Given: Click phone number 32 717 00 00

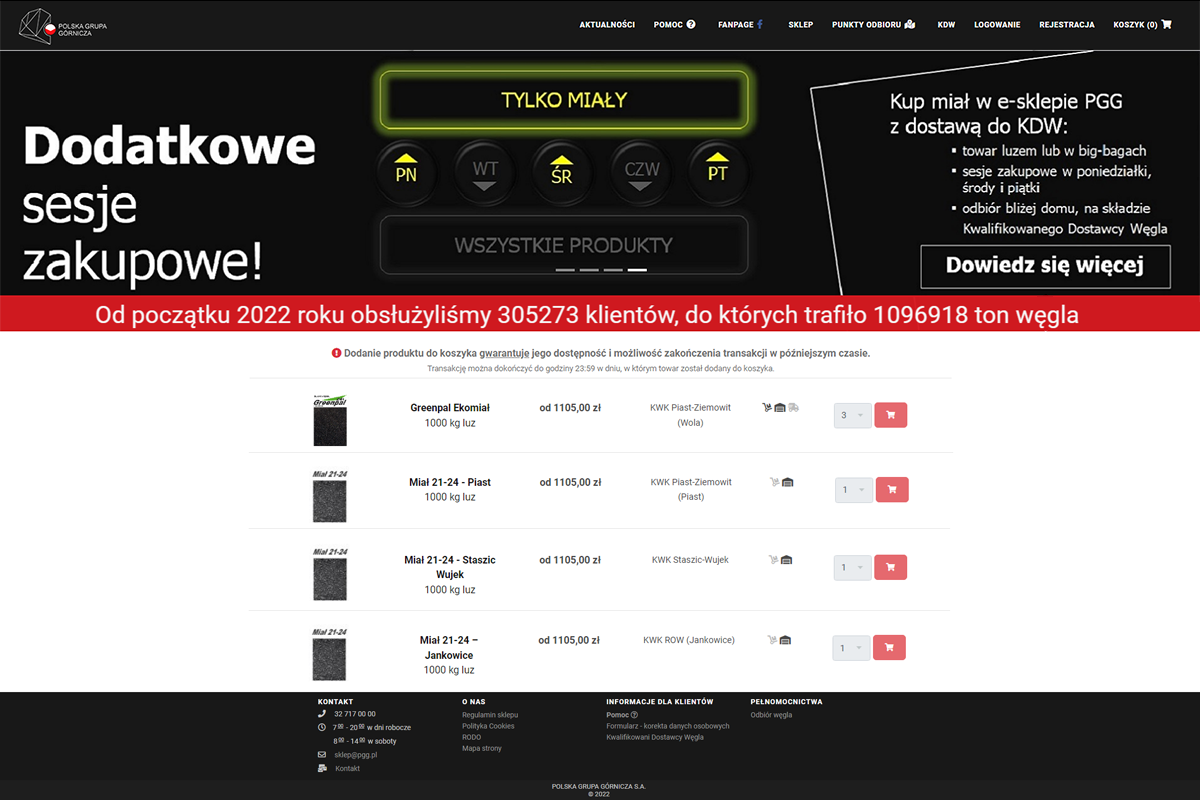Looking at the screenshot, I should pyautogui.click(x=355, y=714).
